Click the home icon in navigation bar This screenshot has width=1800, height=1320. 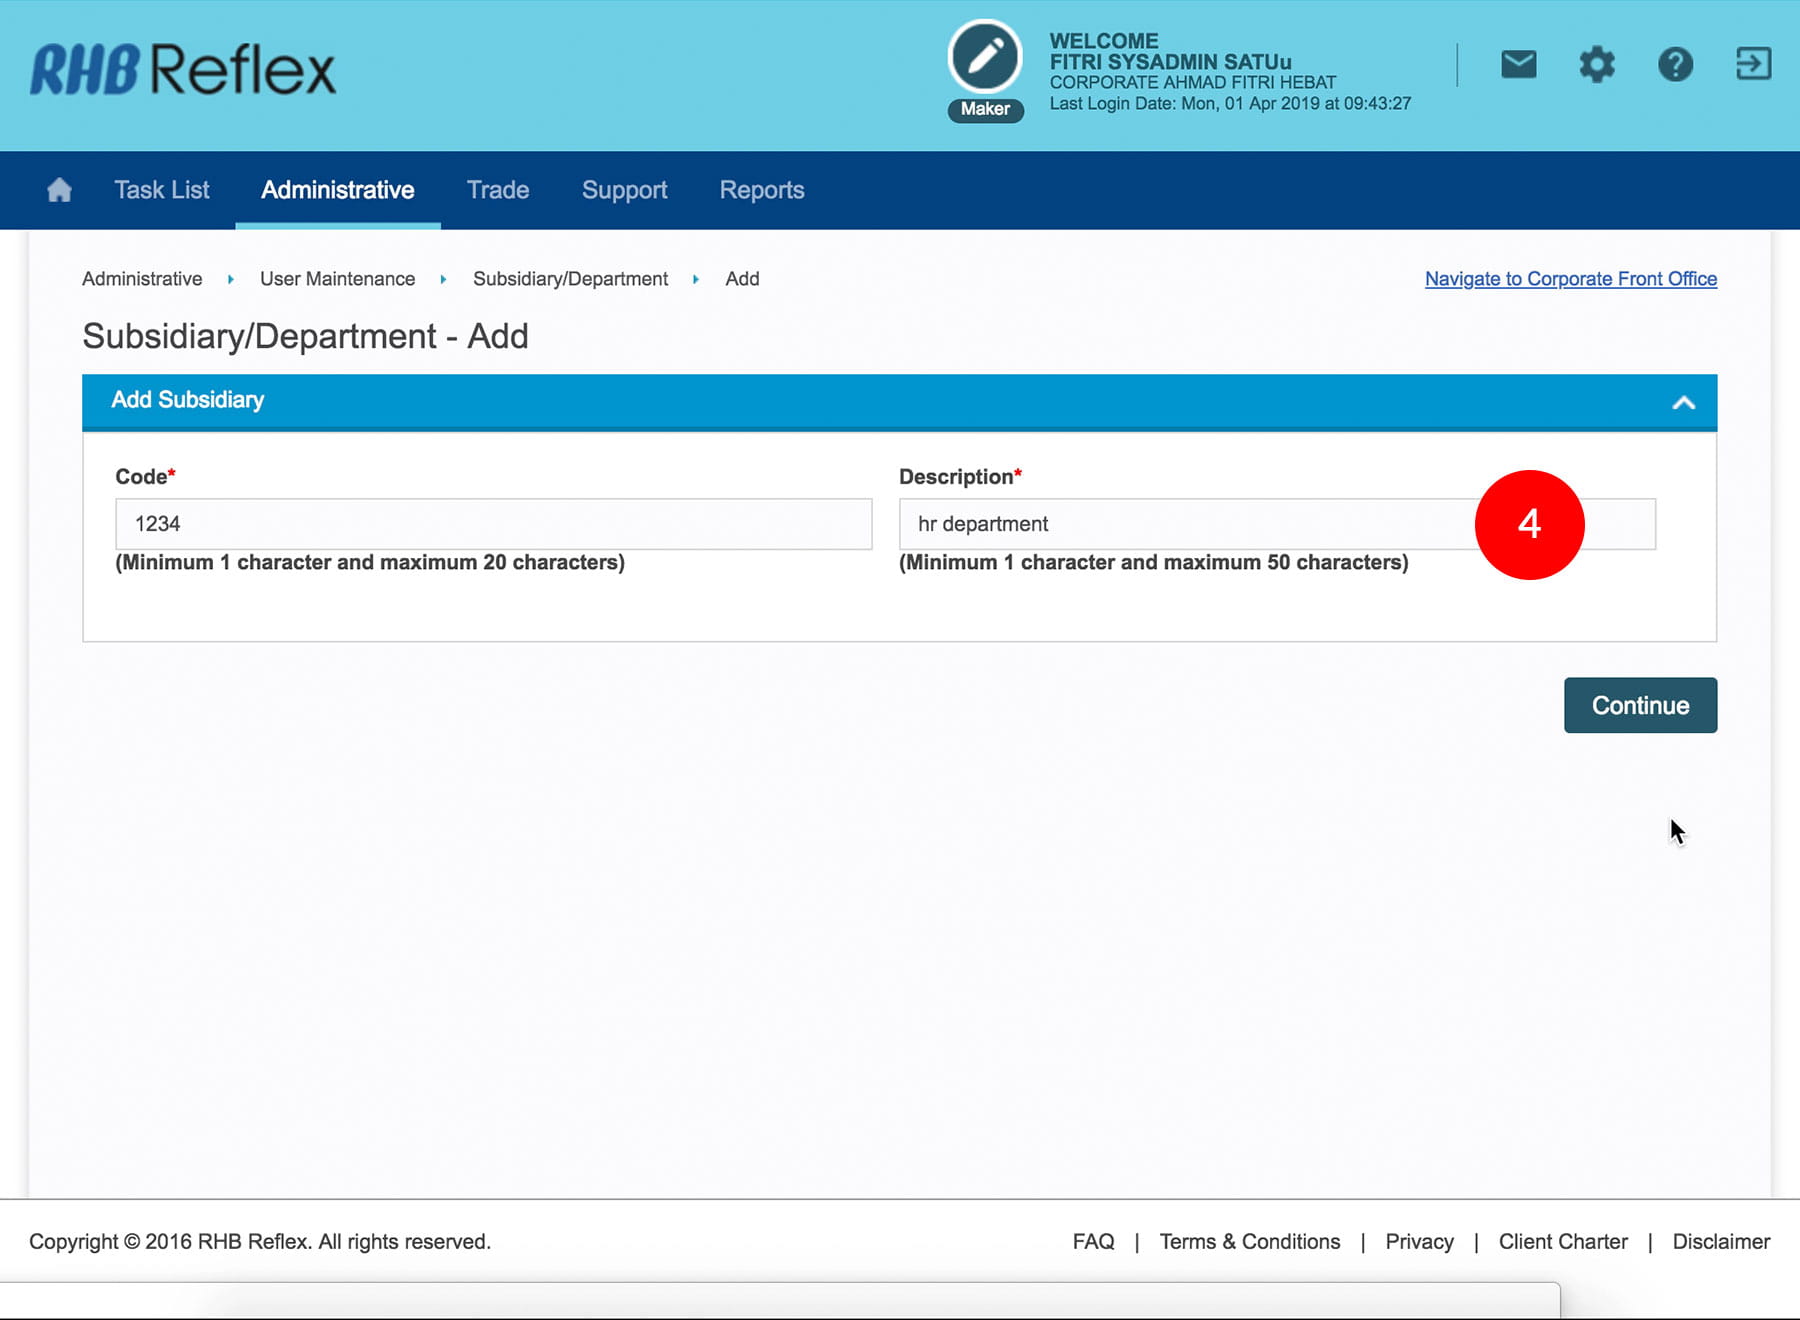point(59,190)
